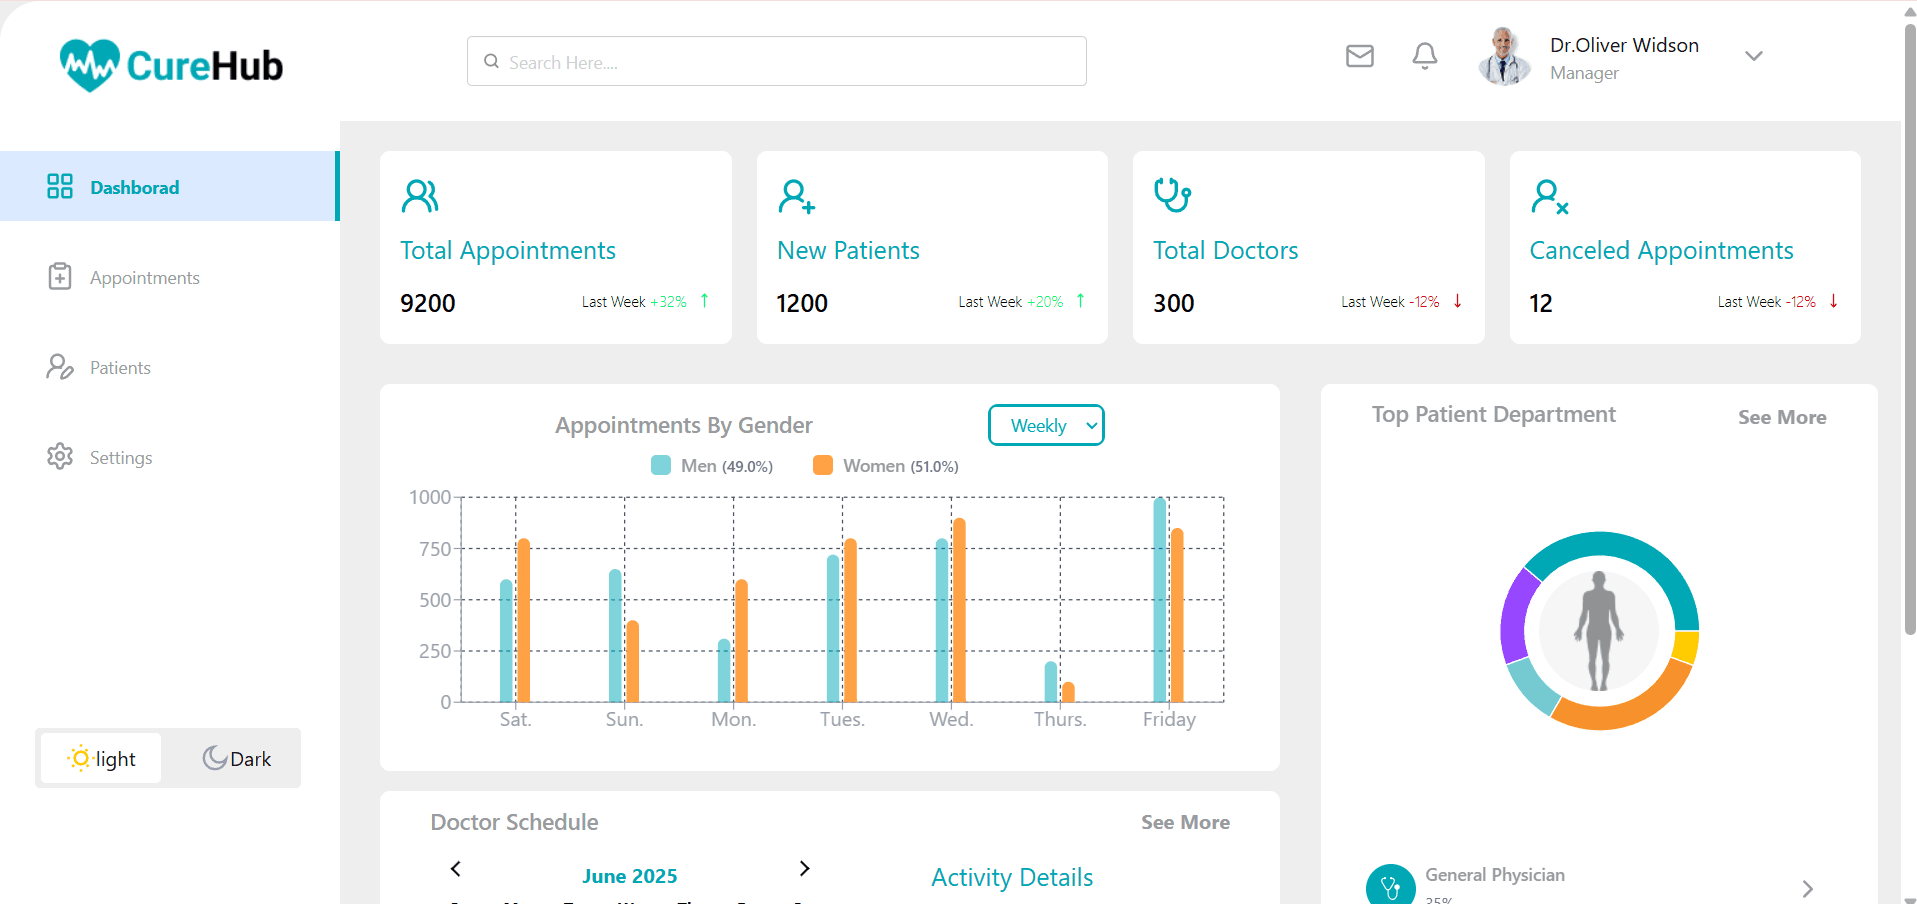Click the 9200 appointments value
The height and width of the screenshot is (904, 1917).
click(428, 303)
